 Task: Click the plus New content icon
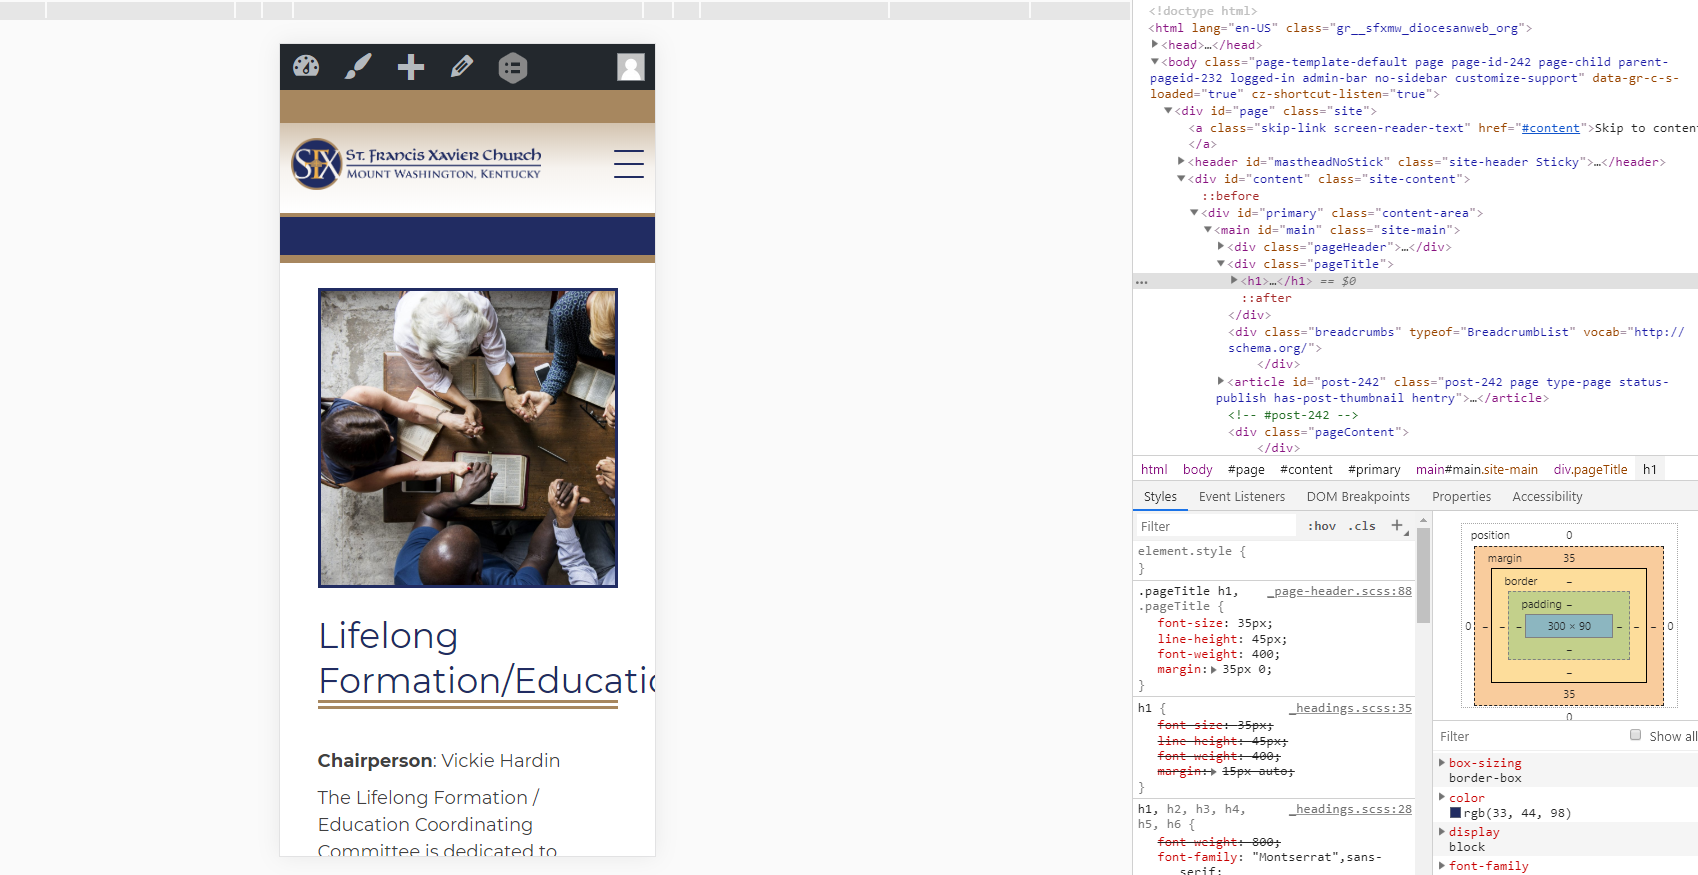[x=410, y=67]
